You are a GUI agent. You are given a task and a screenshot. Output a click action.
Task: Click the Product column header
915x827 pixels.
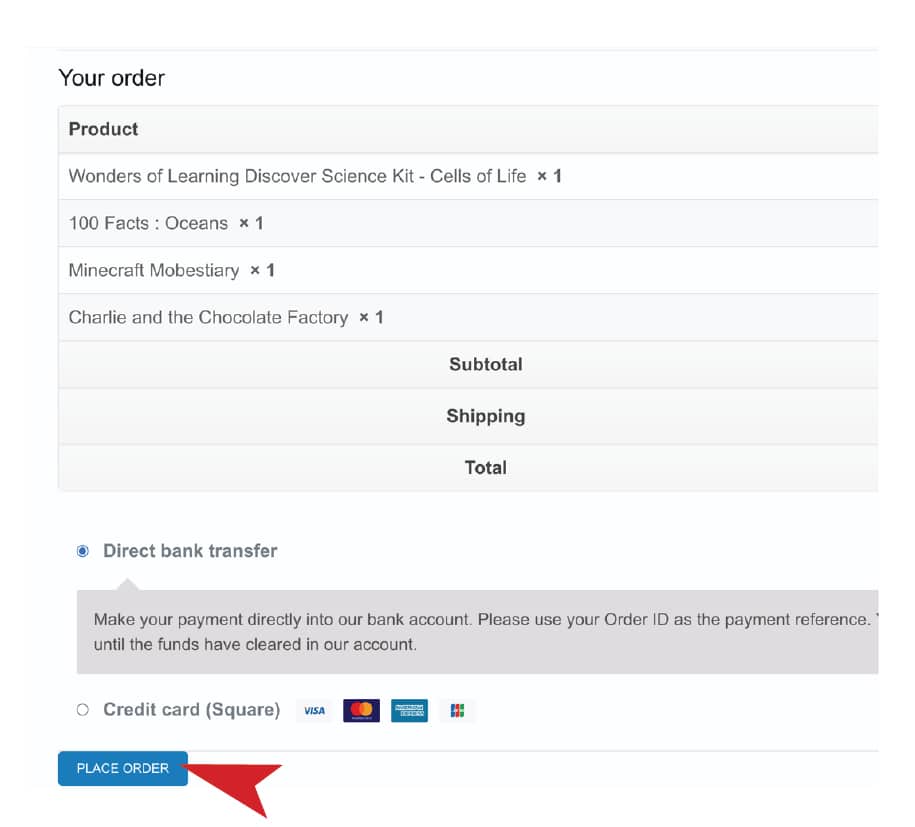[103, 129]
